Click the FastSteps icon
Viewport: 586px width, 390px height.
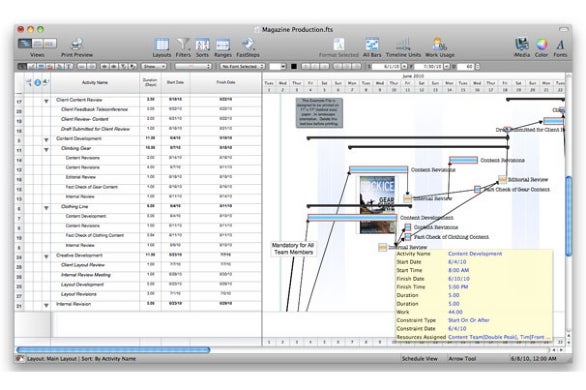pyautogui.click(x=247, y=44)
